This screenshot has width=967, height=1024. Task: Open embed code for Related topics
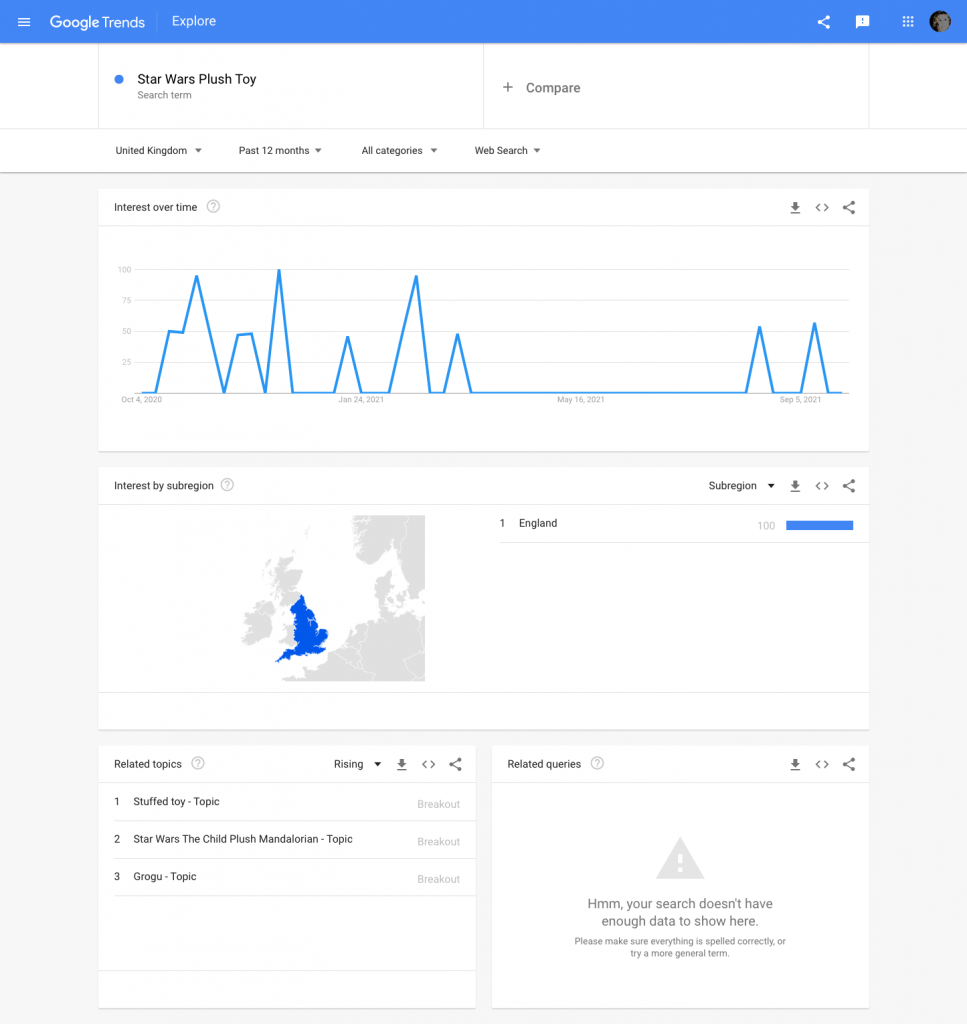pyautogui.click(x=428, y=763)
